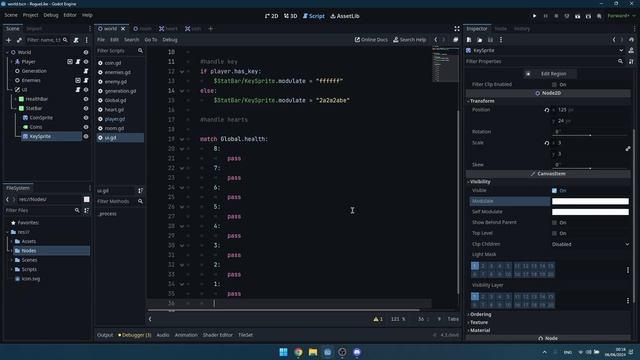Open the Output bottom panel
Image resolution: width=640 pixels, height=360 pixels.
point(105,335)
